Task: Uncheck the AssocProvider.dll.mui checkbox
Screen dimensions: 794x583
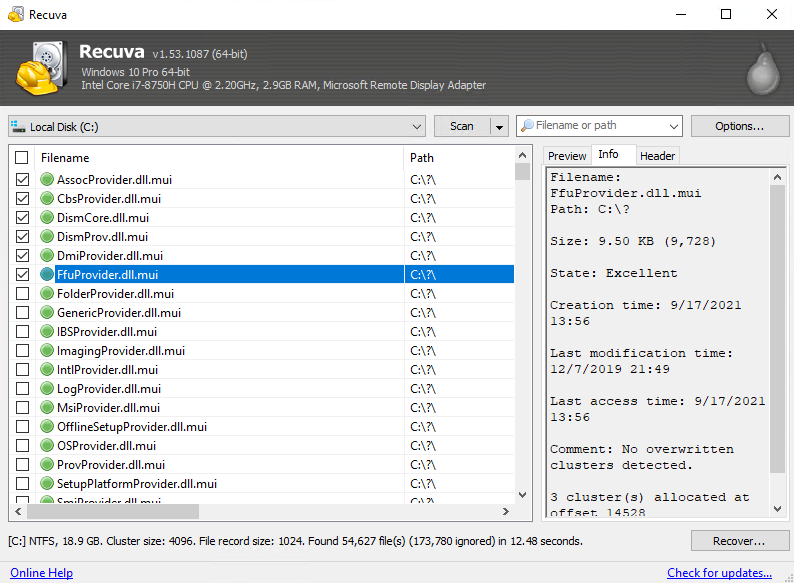Action: pyautogui.click(x=22, y=179)
